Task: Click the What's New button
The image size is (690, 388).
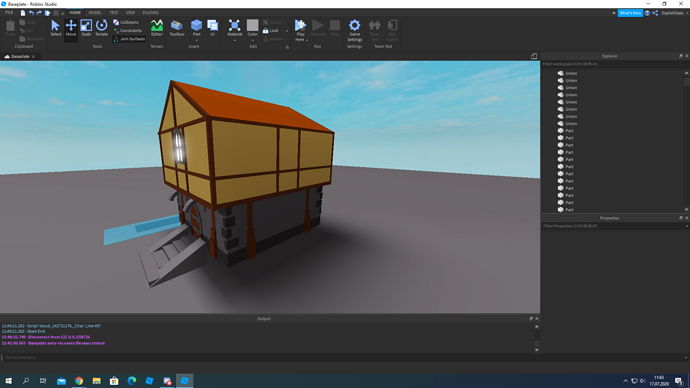Action: point(630,13)
